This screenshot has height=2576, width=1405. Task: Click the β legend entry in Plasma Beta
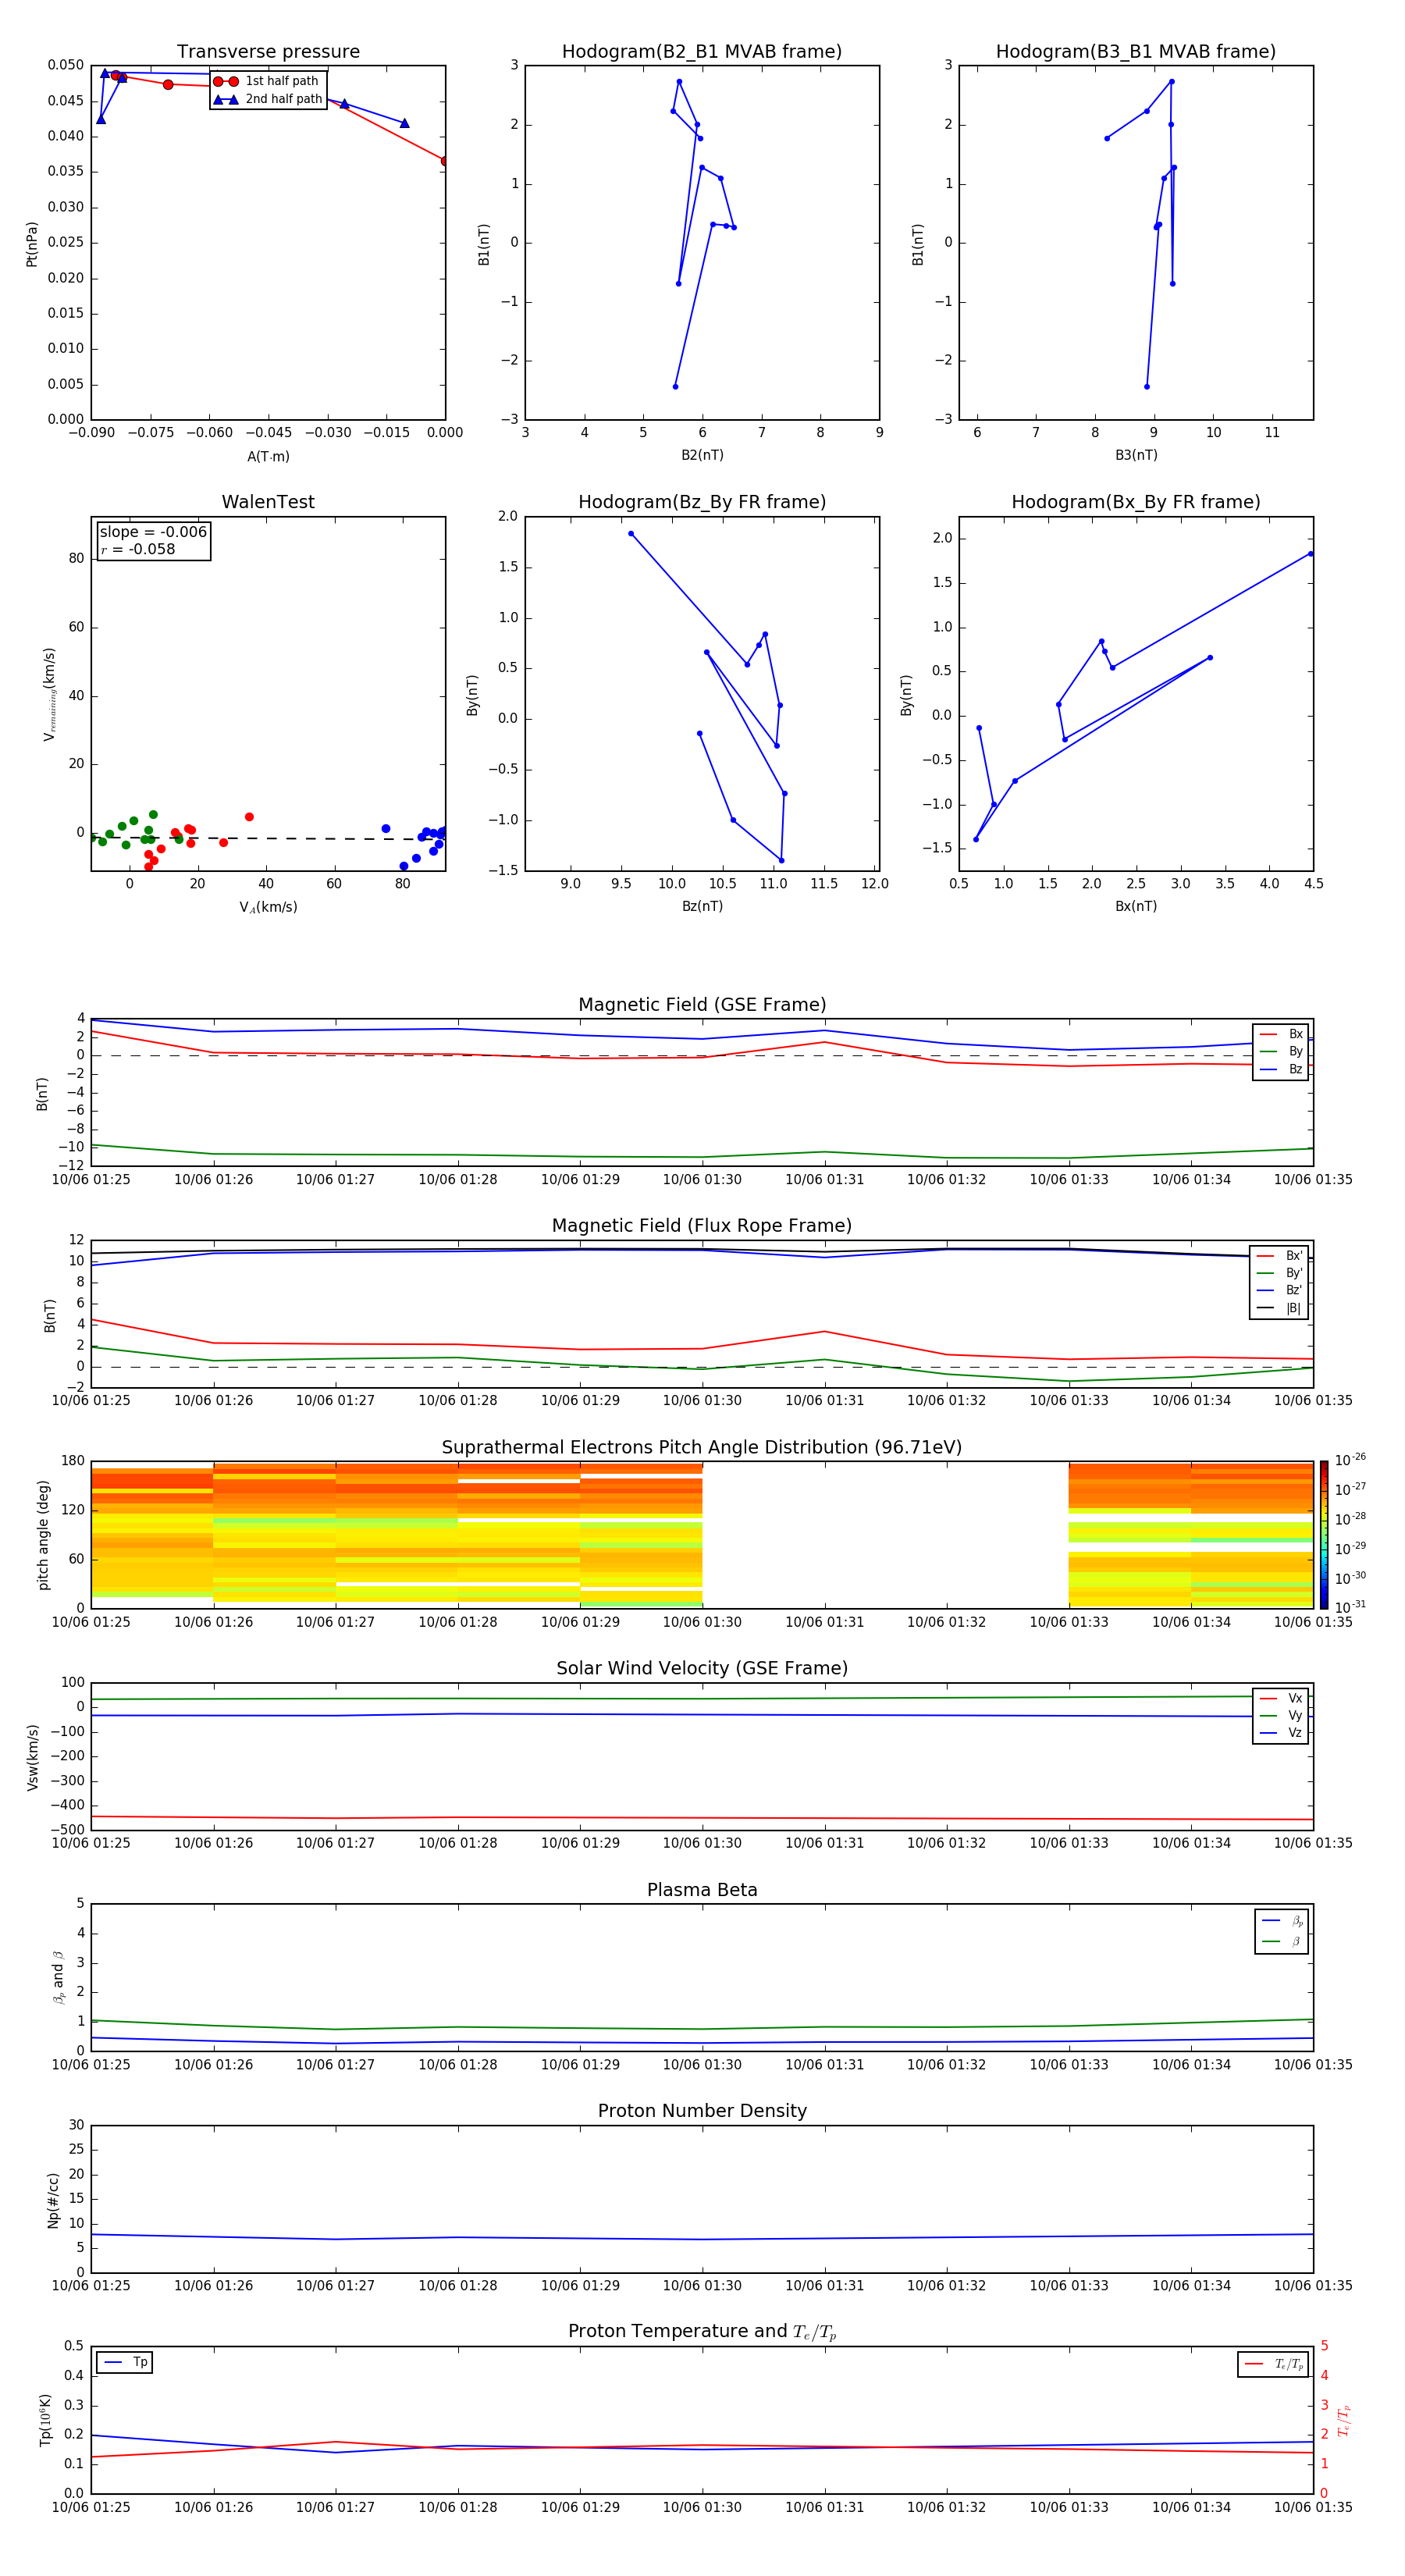(1282, 1942)
